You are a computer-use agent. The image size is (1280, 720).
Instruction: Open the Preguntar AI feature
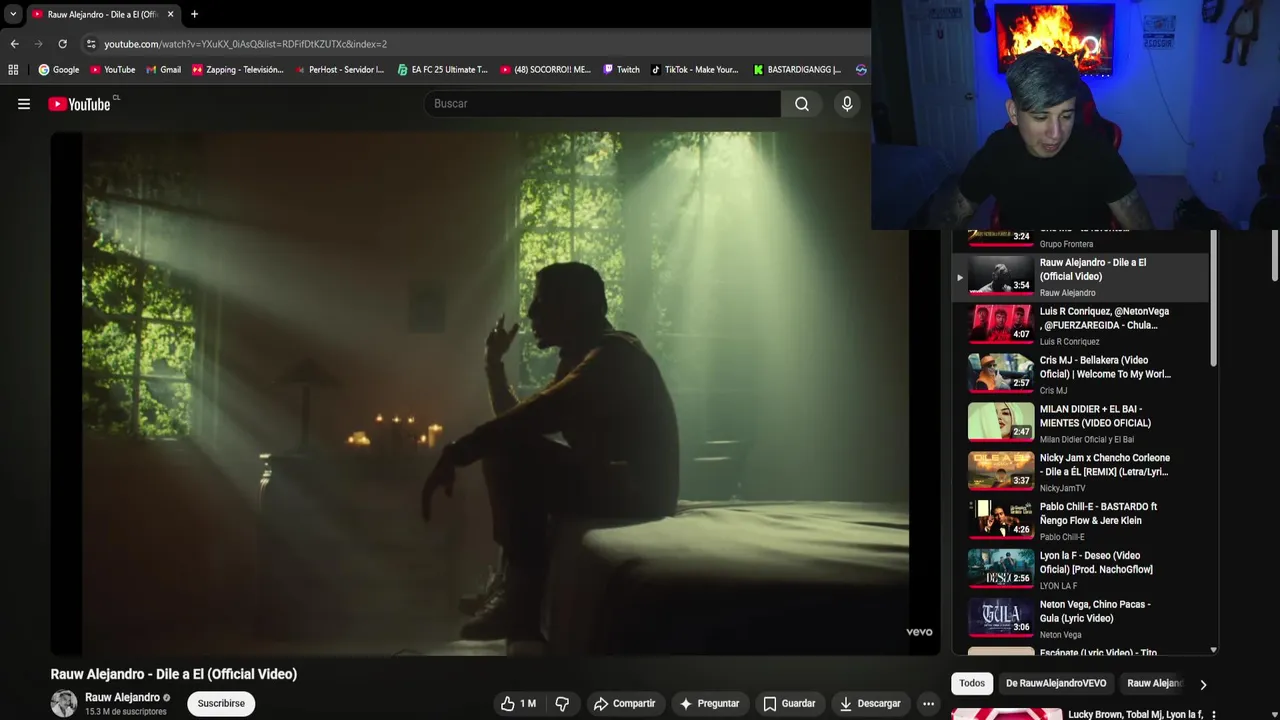click(x=709, y=704)
